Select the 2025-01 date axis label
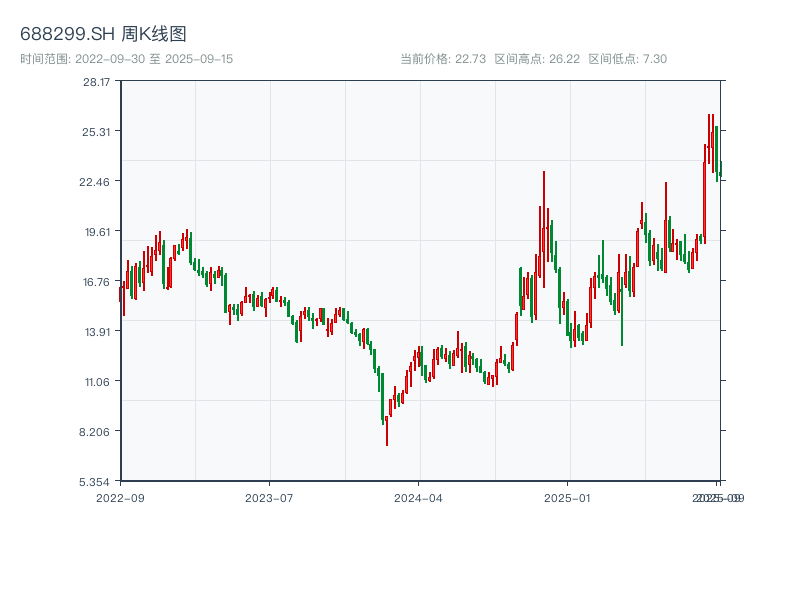Screen dimensions: 800x600 point(569,497)
